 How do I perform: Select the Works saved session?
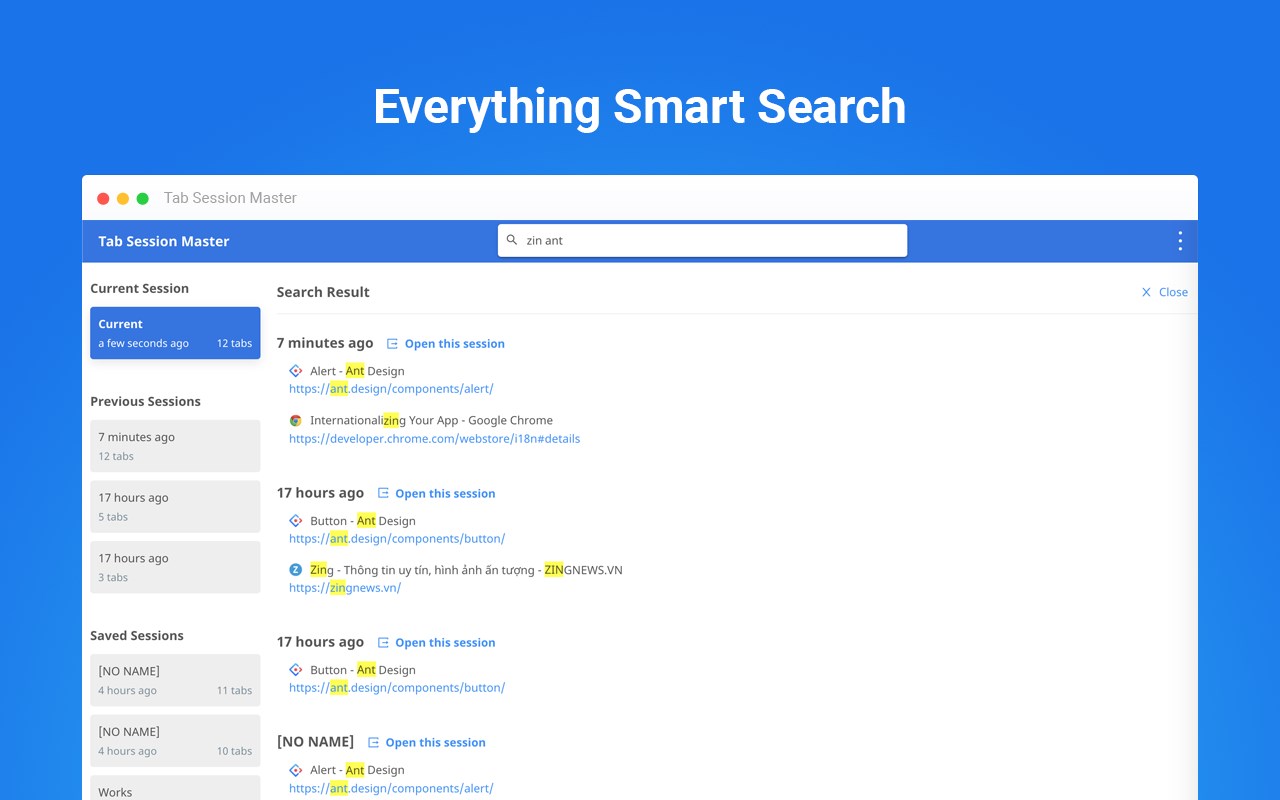175,788
